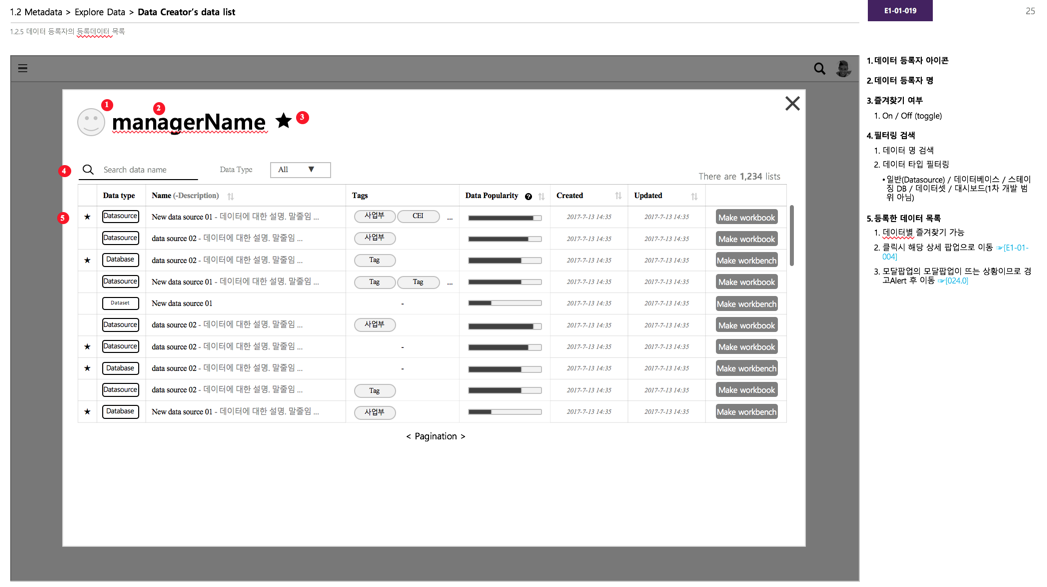Click the first Tag chip in the two-Tag row
The image size is (1047, 587).
(x=375, y=282)
